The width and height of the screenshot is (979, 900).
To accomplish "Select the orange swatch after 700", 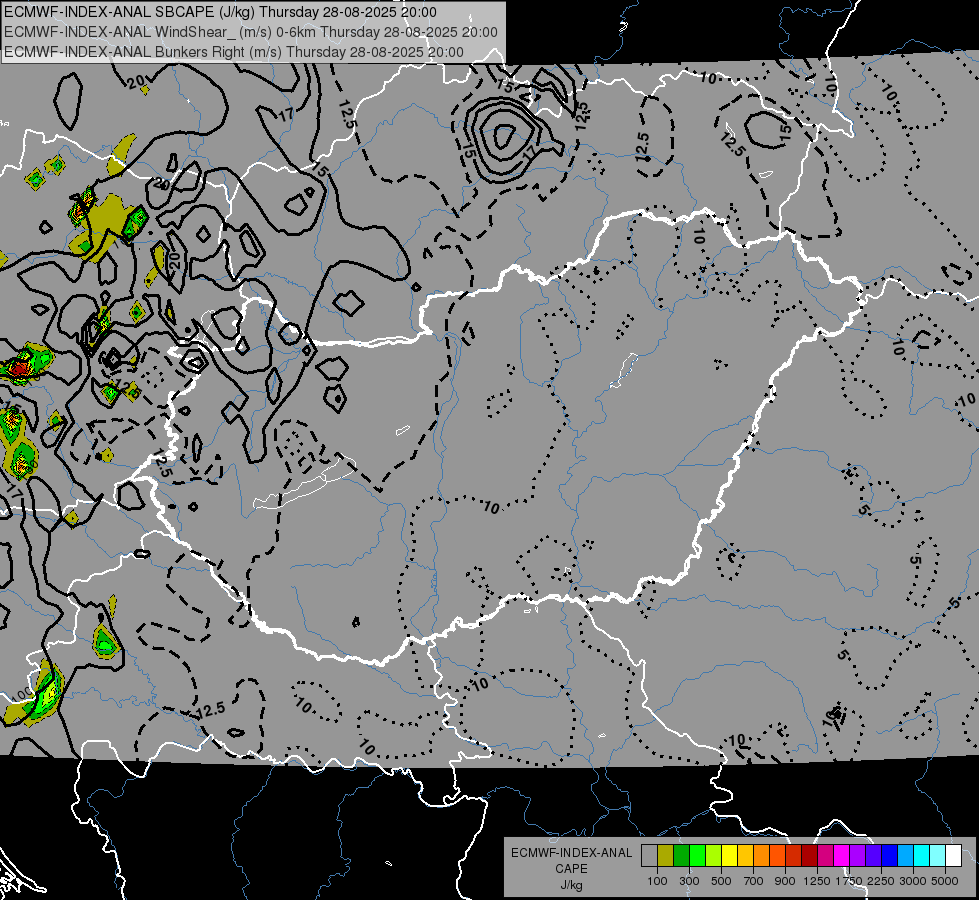I will (761, 855).
